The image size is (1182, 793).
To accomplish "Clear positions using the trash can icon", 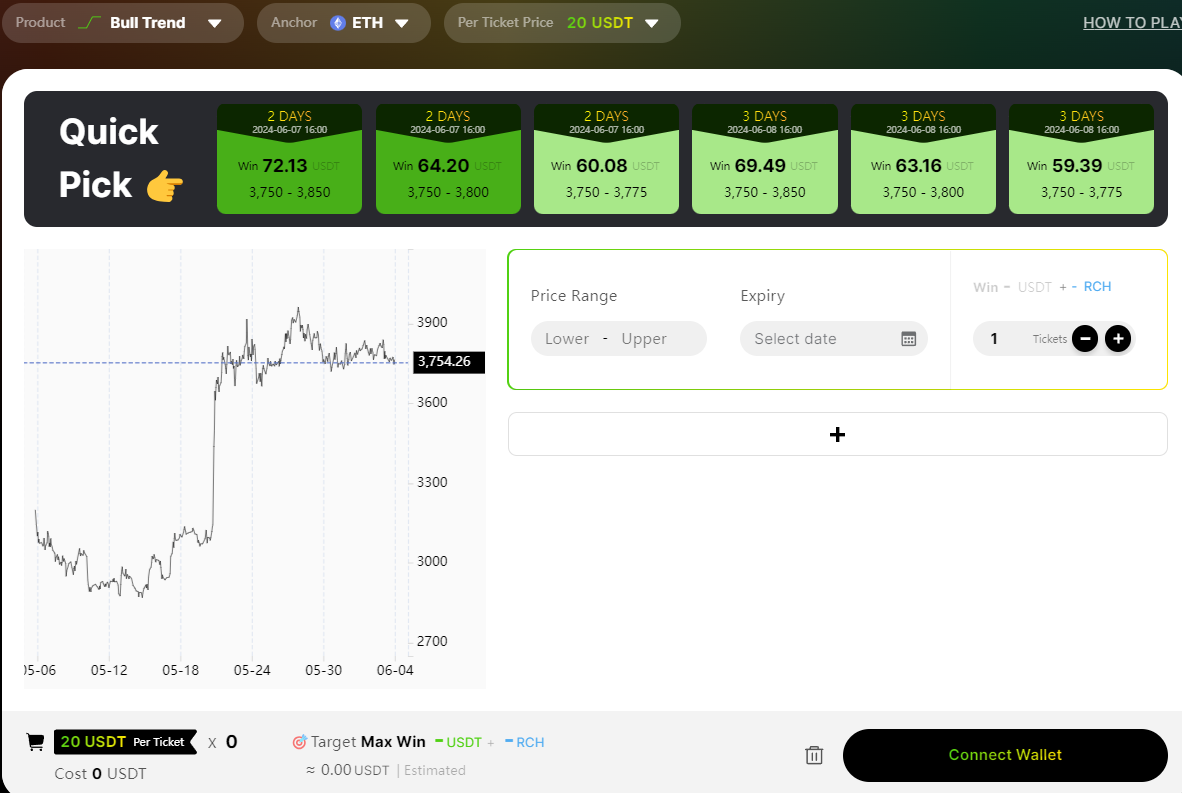I will 814,755.
